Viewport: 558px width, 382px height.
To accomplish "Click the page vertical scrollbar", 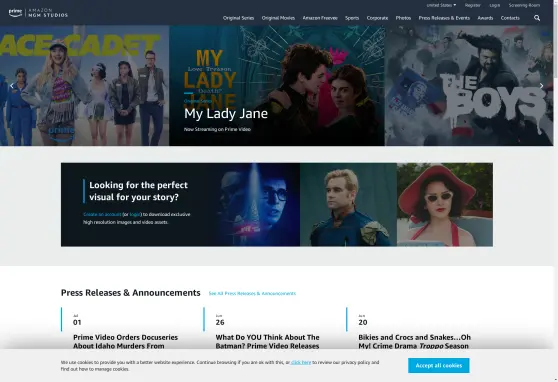I will point(556,191).
